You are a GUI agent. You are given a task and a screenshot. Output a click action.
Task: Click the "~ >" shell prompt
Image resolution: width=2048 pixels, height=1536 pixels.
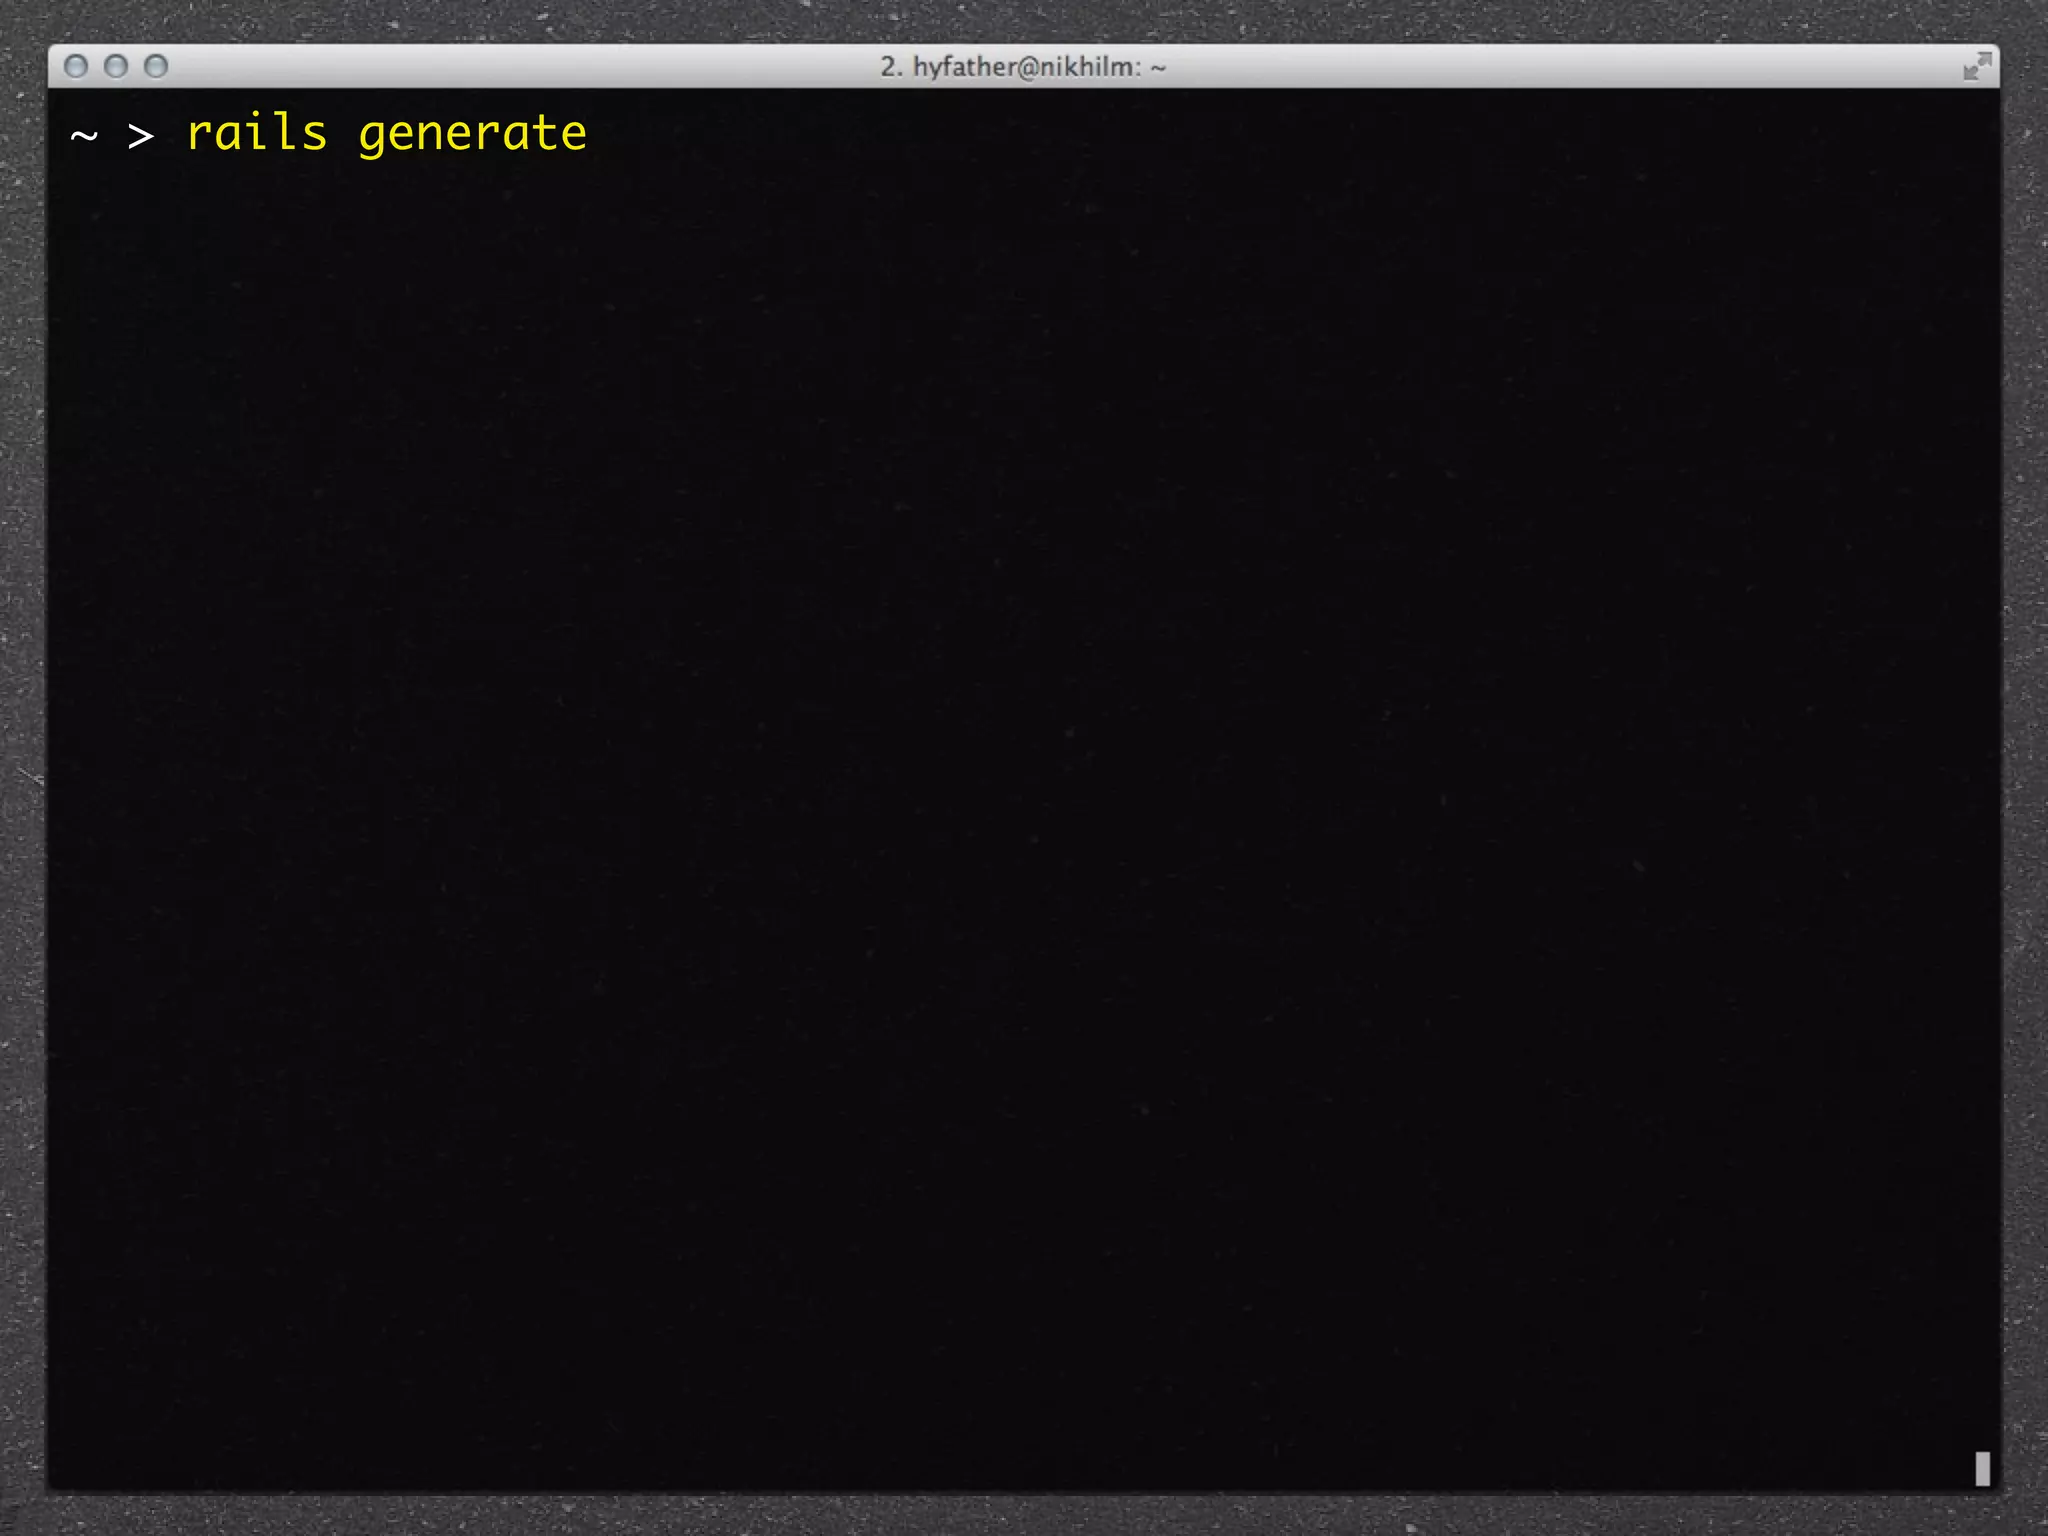(112, 135)
